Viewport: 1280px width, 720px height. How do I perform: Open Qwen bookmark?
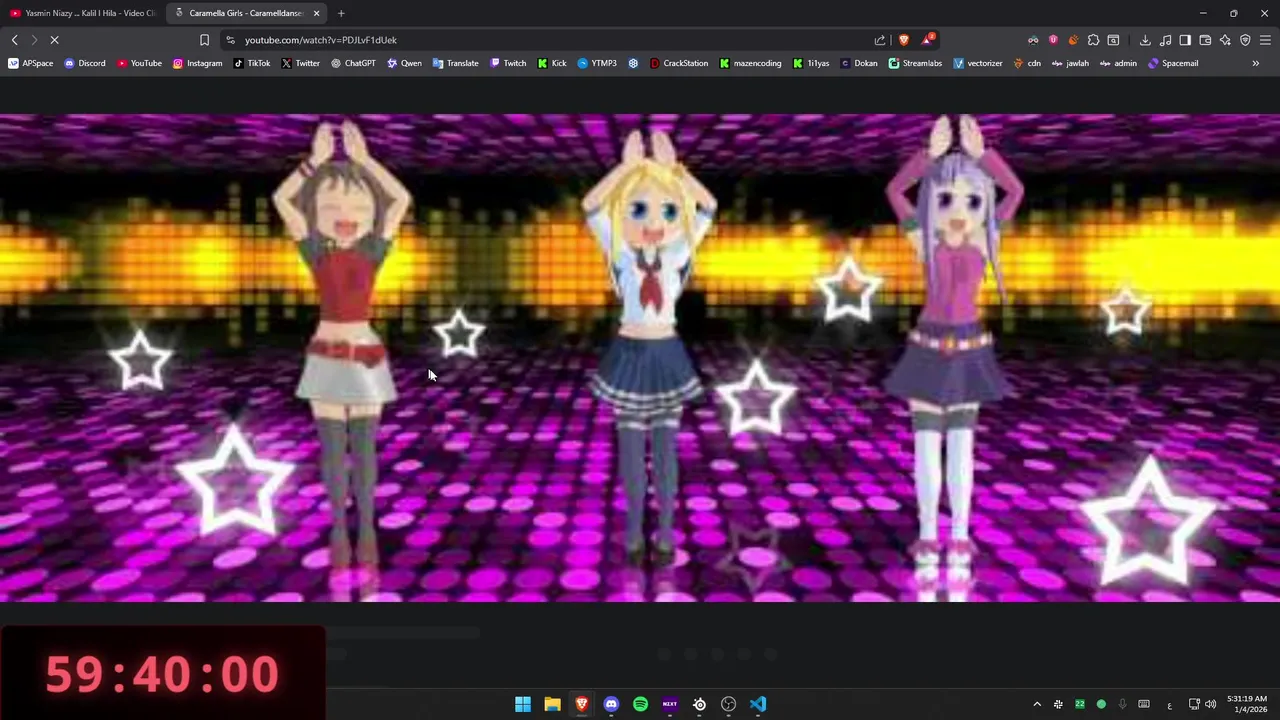[x=404, y=63]
